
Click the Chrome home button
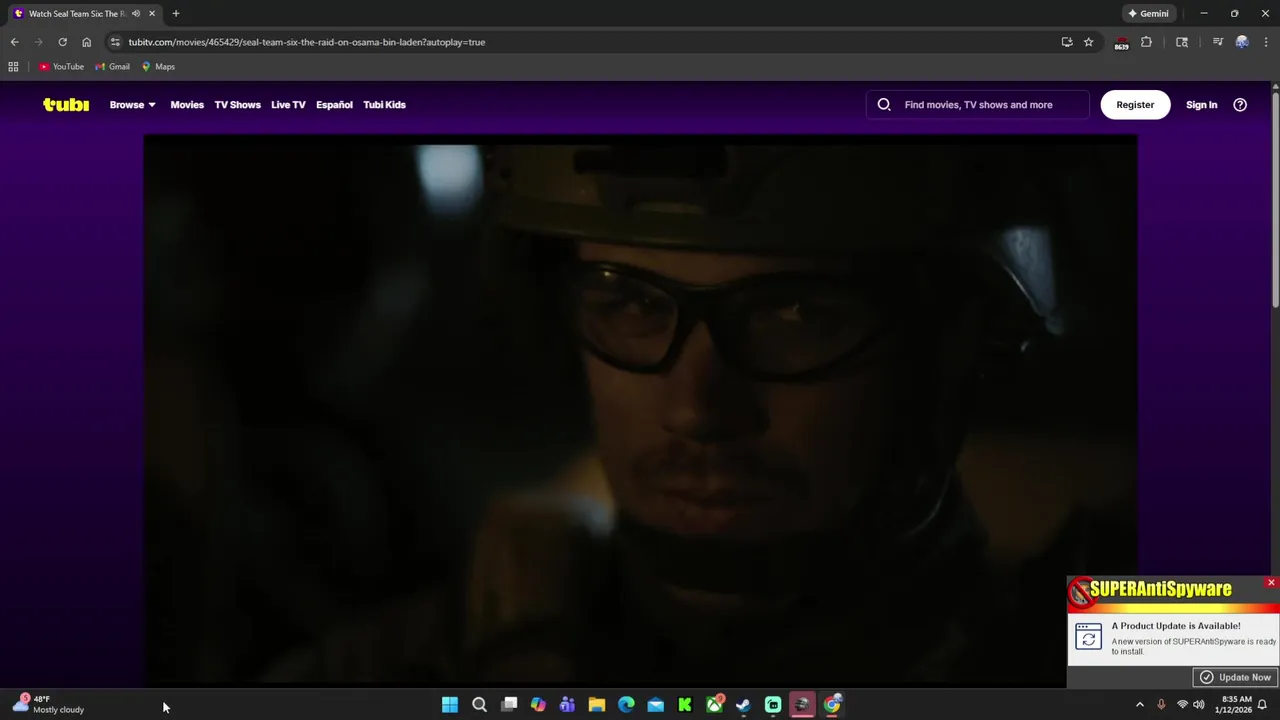coord(86,42)
